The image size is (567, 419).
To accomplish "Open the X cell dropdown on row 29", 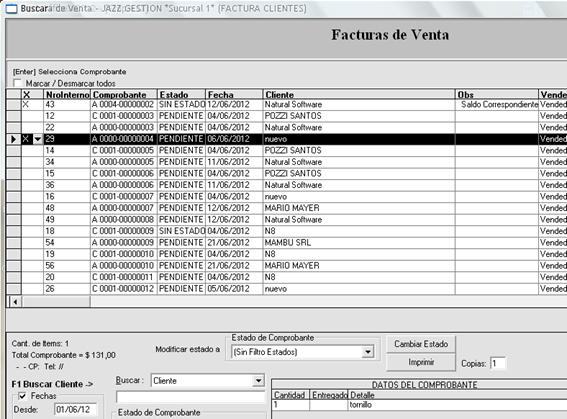I will point(38,139).
